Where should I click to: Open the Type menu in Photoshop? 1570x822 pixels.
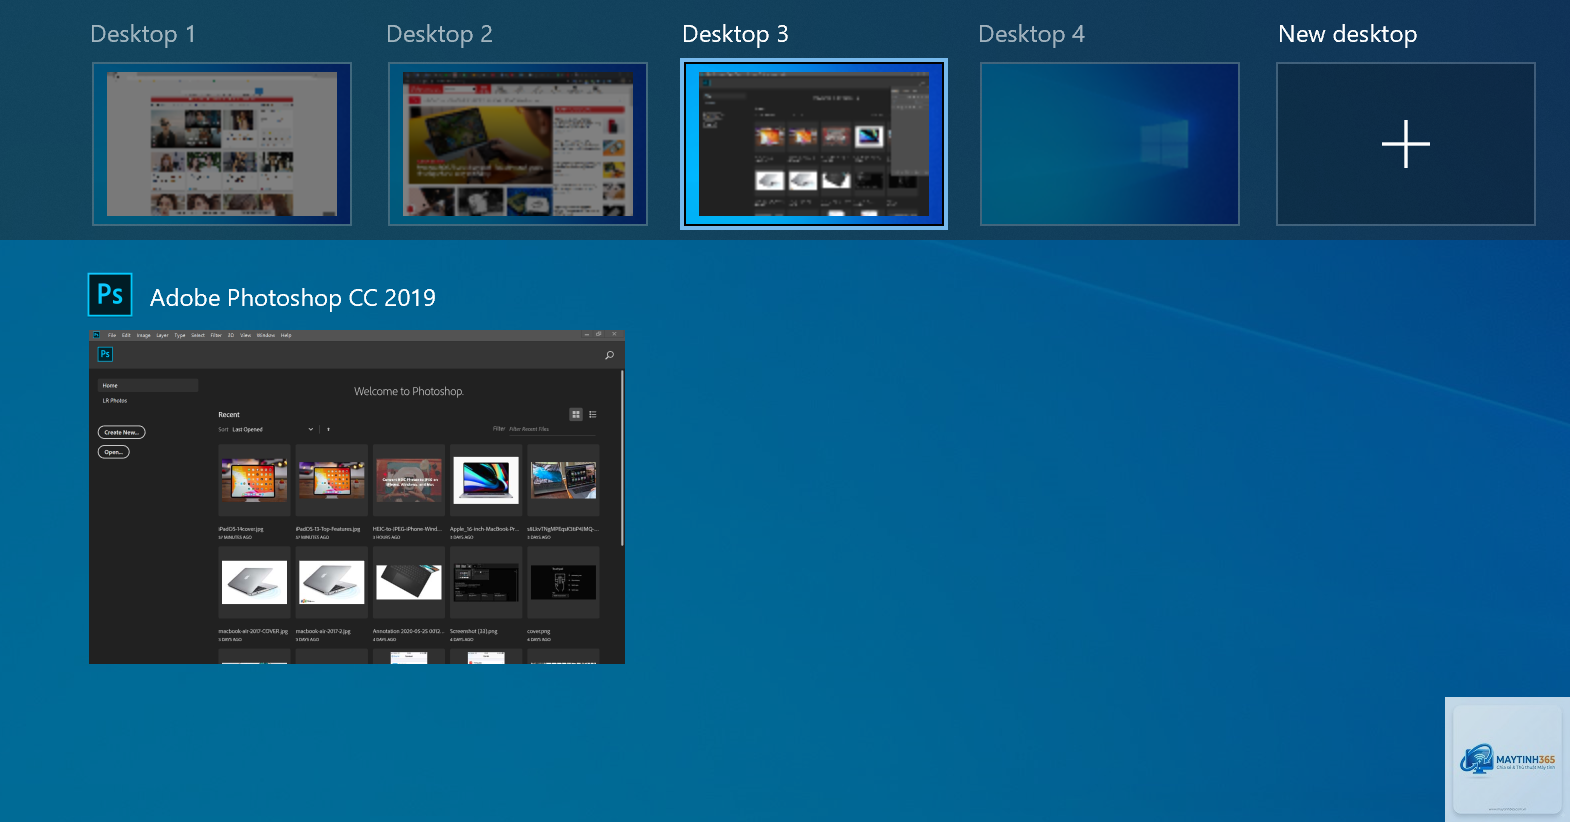[x=180, y=336]
